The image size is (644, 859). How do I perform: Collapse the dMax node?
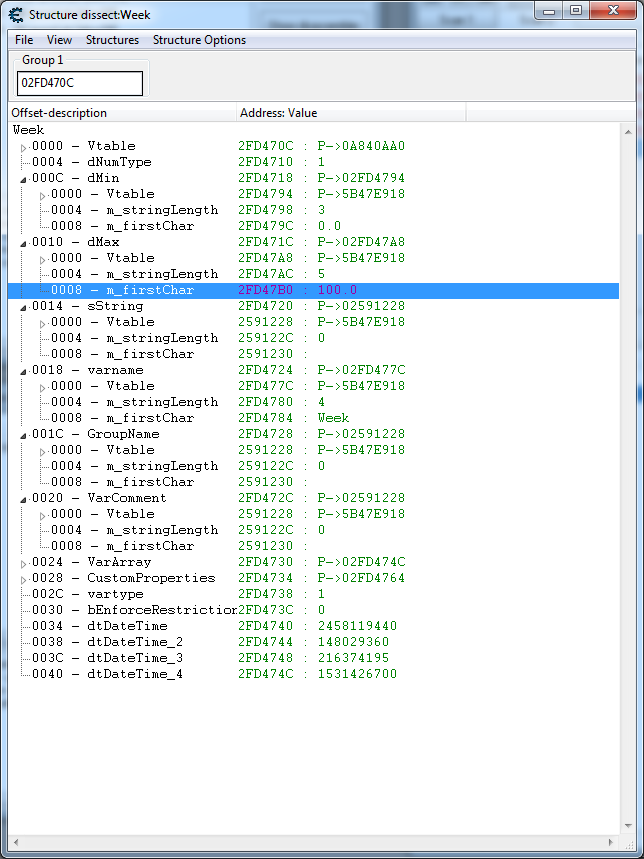pos(23,243)
